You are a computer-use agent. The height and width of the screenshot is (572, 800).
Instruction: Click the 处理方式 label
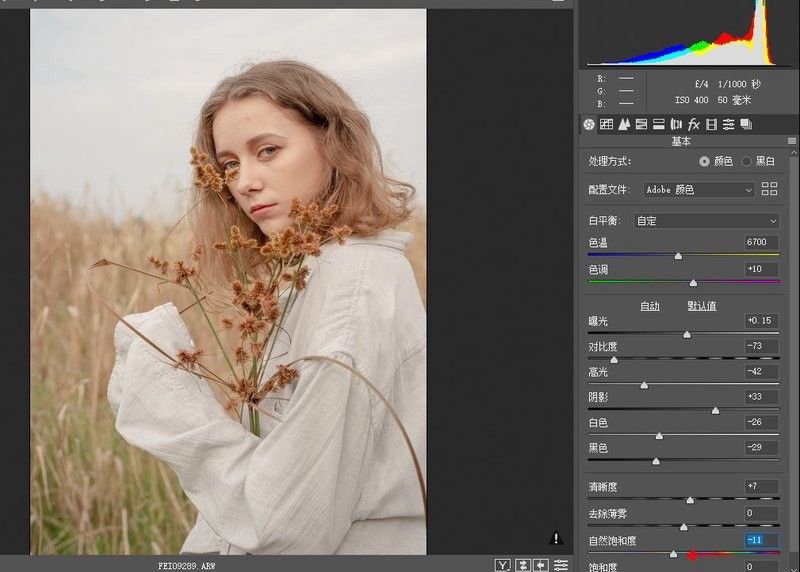pyautogui.click(x=610, y=161)
